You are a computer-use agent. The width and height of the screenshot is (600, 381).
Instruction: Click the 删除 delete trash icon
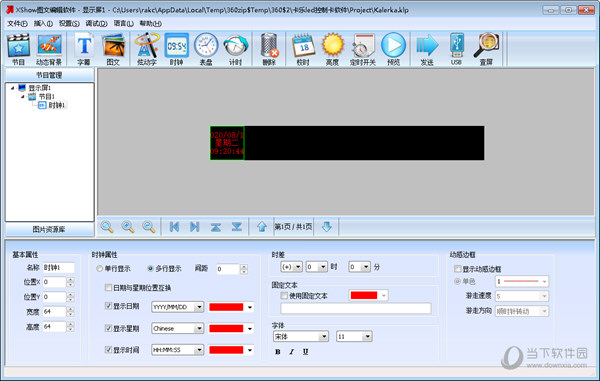pos(269,49)
